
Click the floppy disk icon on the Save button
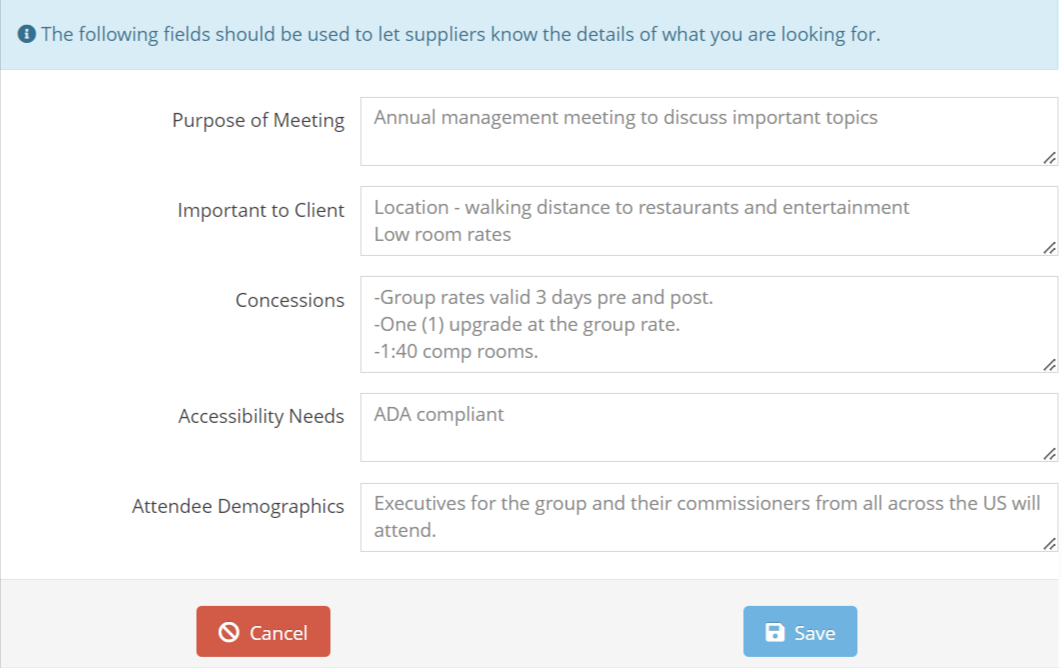tap(775, 631)
